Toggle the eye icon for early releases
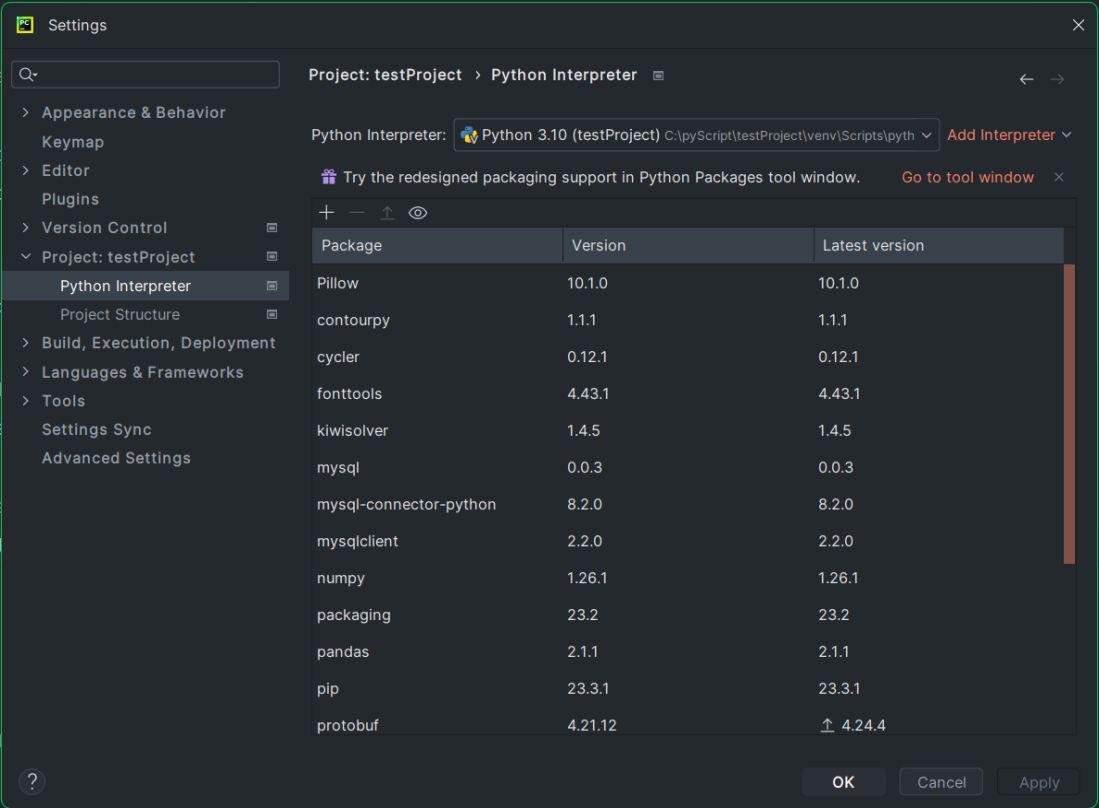Screen dimensions: 1099x808 click(418, 213)
